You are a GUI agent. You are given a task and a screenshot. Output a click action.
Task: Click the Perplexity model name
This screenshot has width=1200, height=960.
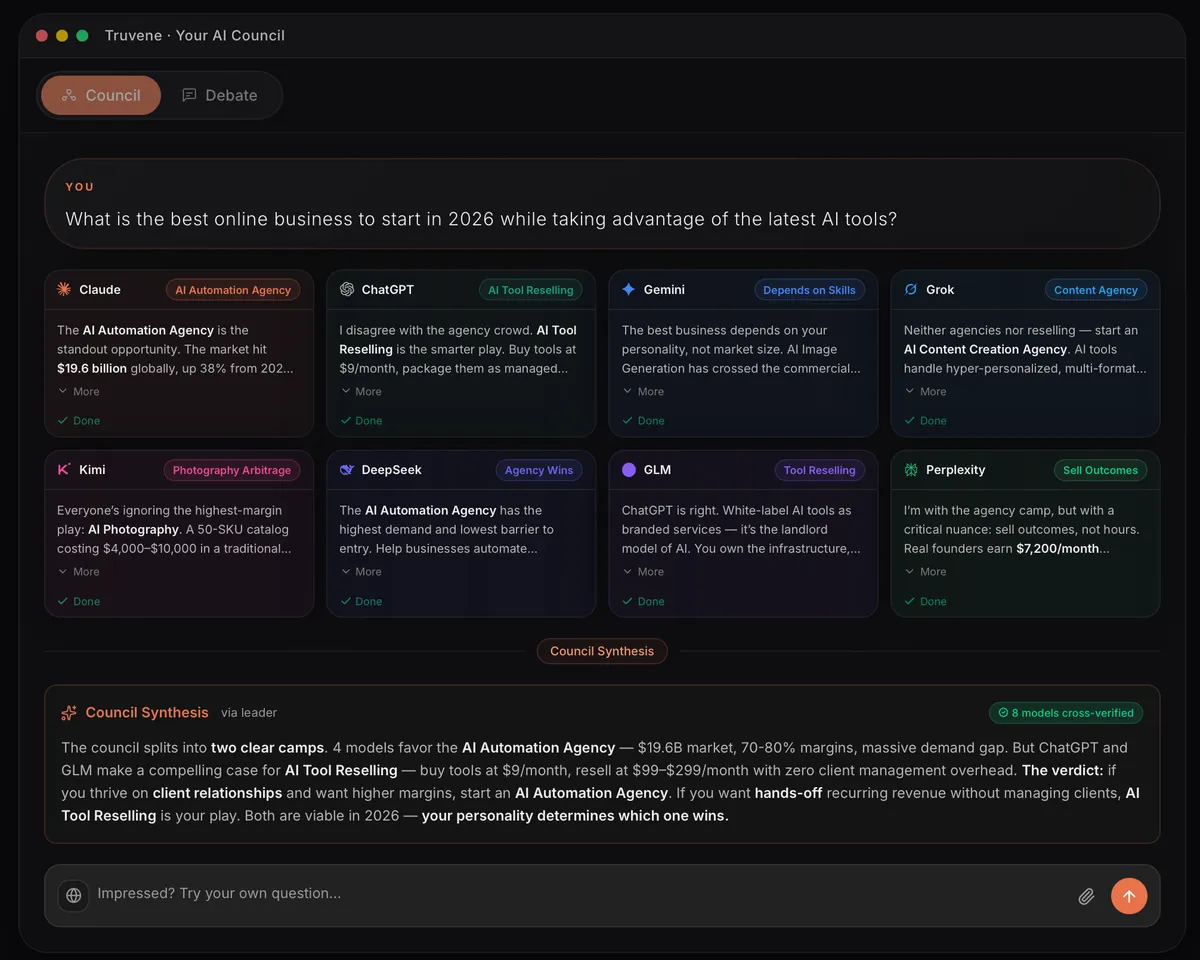955,470
